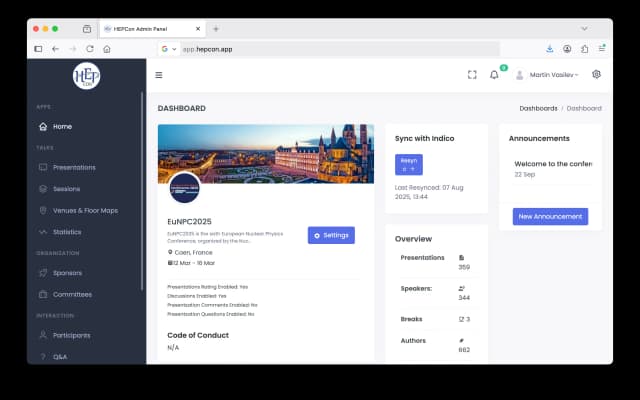Click the Venues & Floor Maps pin icon
Image resolution: width=640 pixels, height=400 pixels.
point(43,211)
